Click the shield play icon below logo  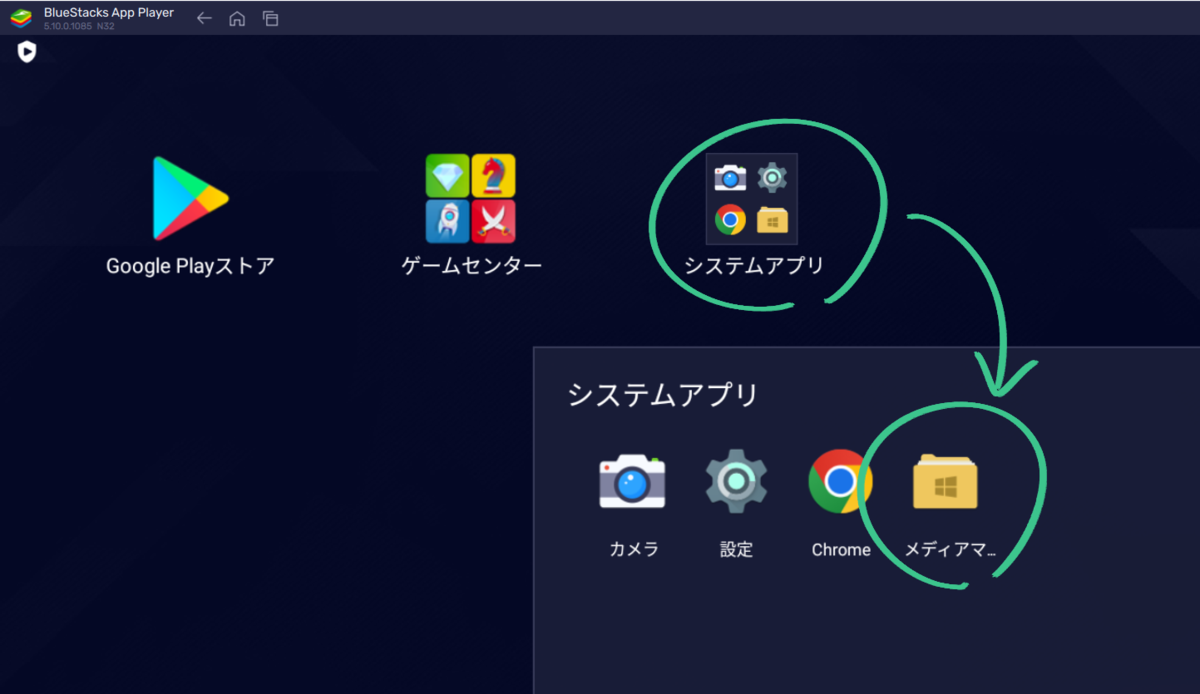(27, 52)
